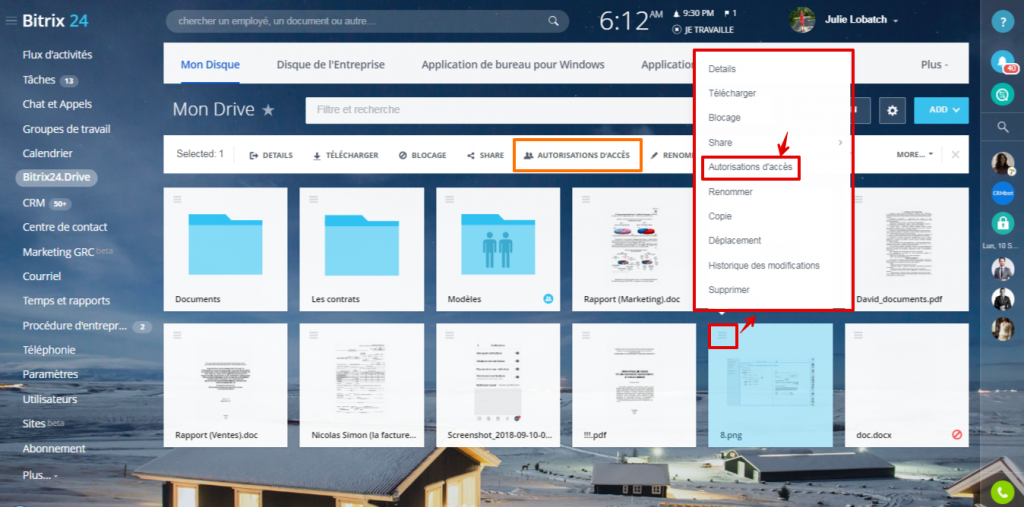Click the Filtre et recherche field

point(500,110)
